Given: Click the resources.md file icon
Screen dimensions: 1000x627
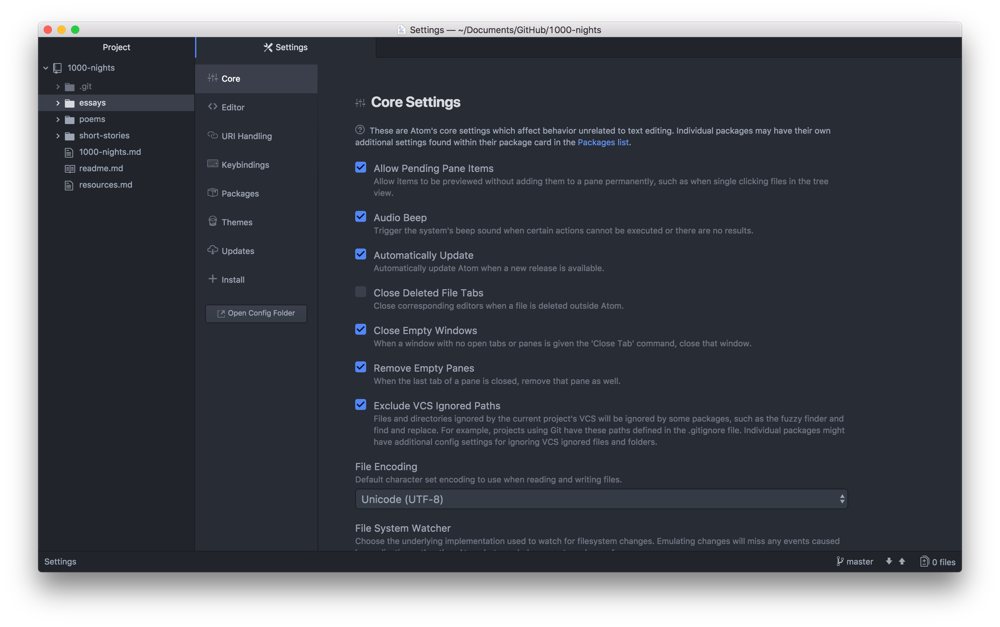Looking at the screenshot, I should click(x=69, y=186).
